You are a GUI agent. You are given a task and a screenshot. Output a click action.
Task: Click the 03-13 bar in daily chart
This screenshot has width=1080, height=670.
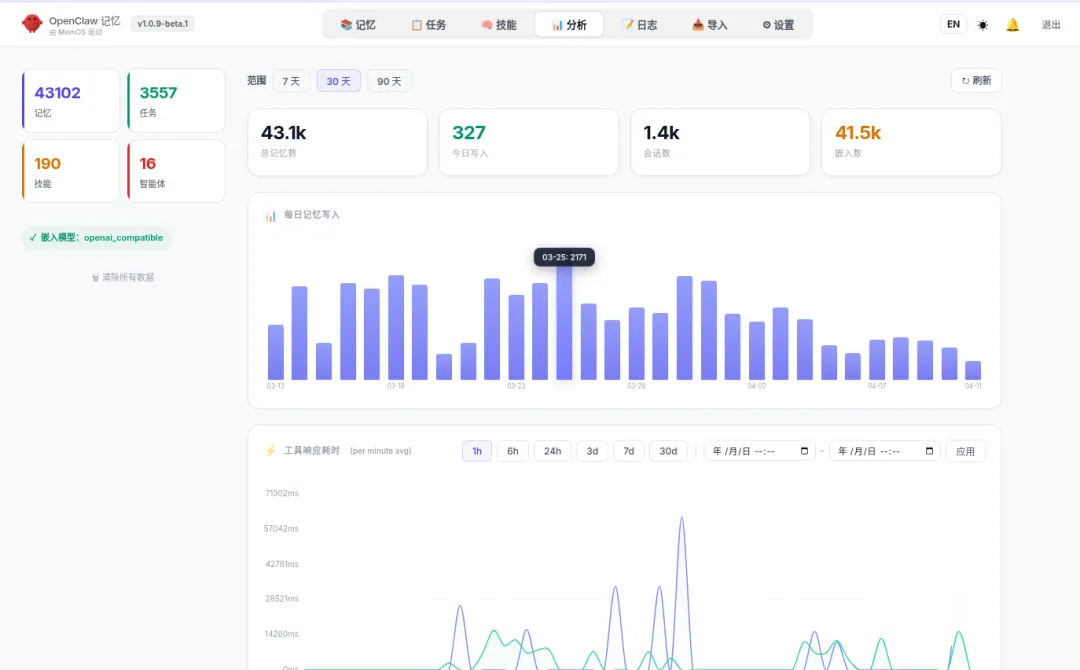coord(276,352)
